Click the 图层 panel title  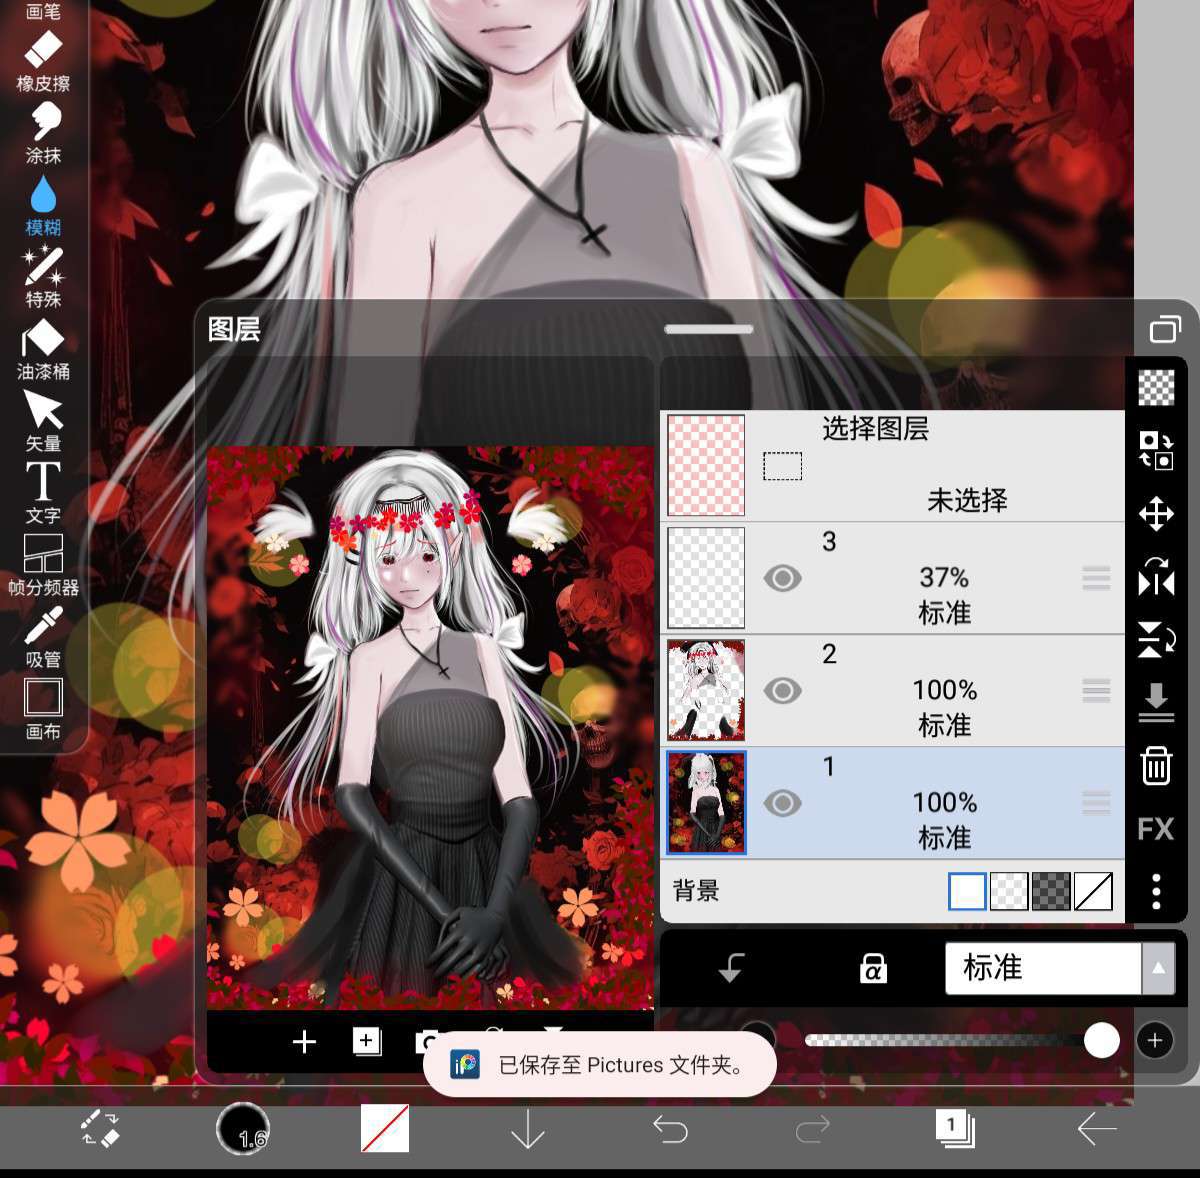(234, 329)
